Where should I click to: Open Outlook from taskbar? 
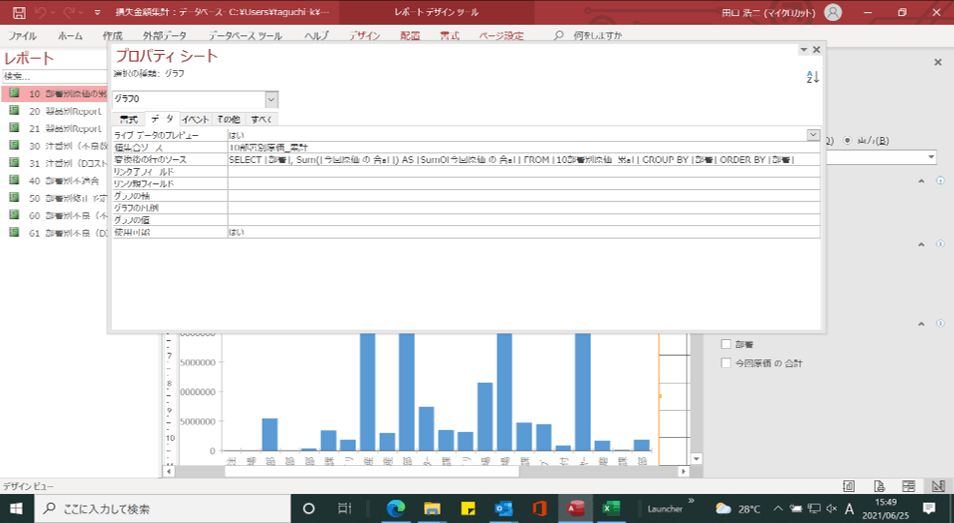tap(504, 508)
